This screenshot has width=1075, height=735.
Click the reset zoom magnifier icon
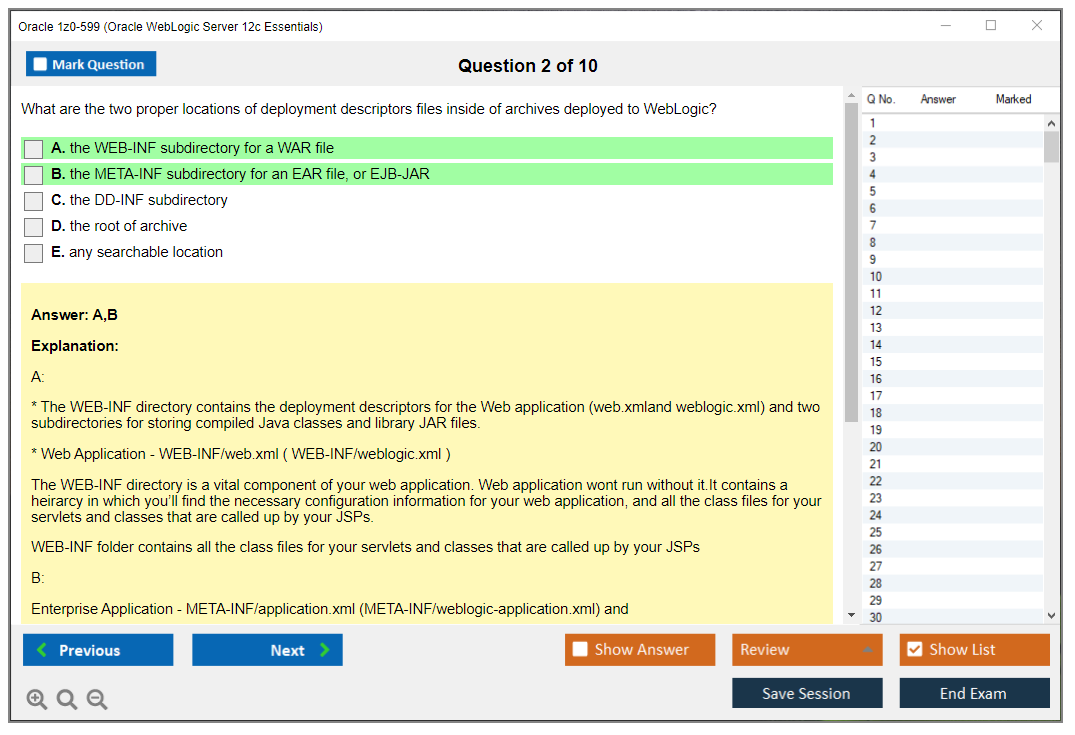tap(67, 699)
